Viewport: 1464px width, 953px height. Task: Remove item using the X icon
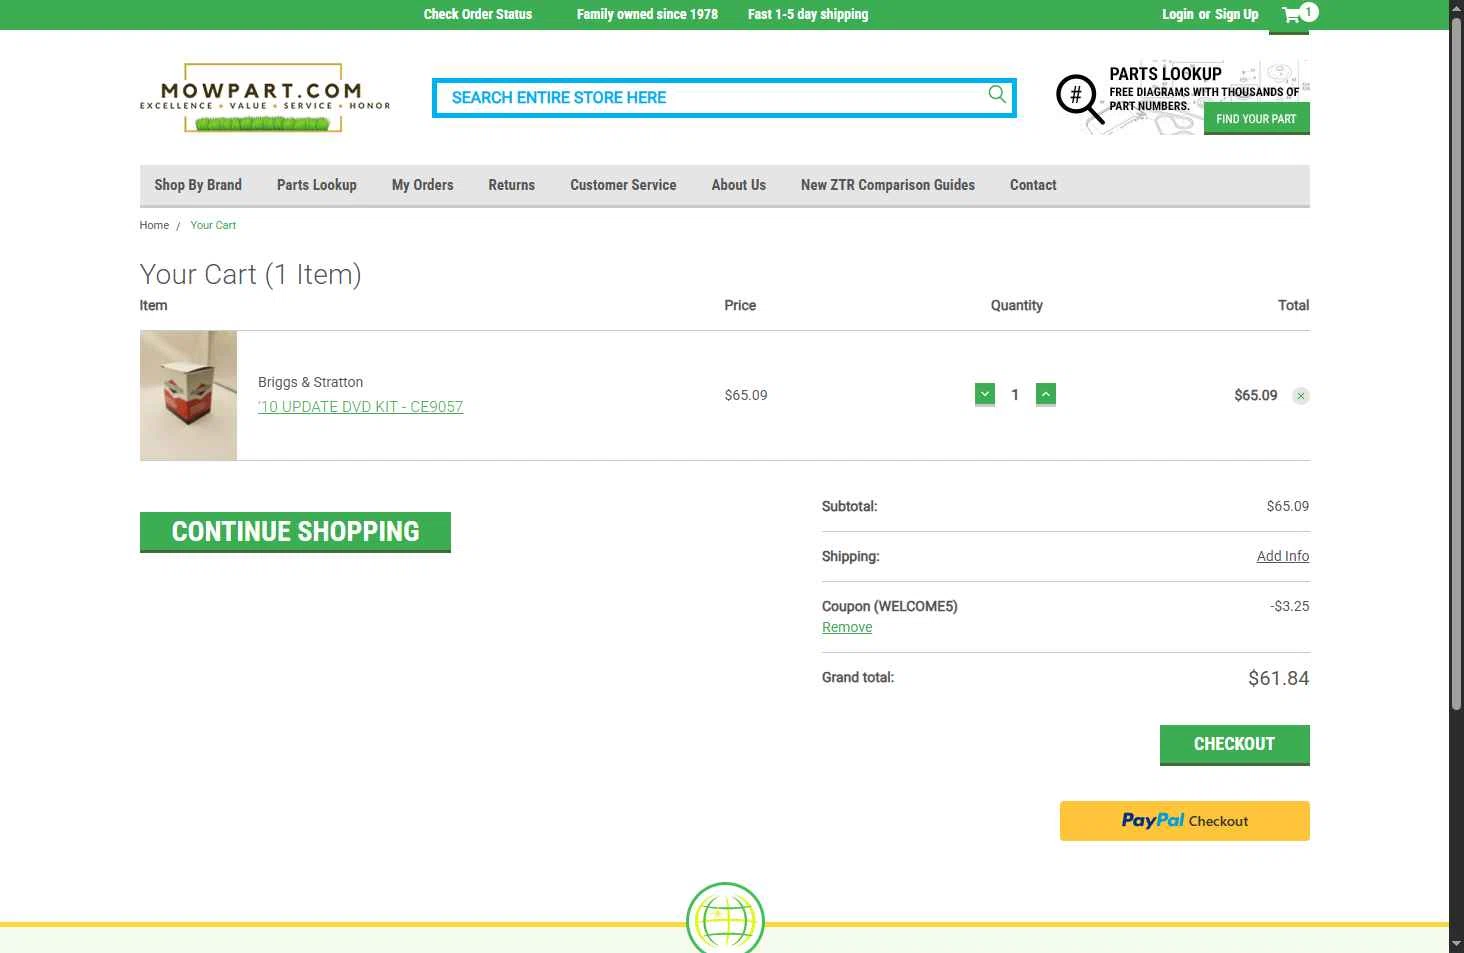[1301, 396]
